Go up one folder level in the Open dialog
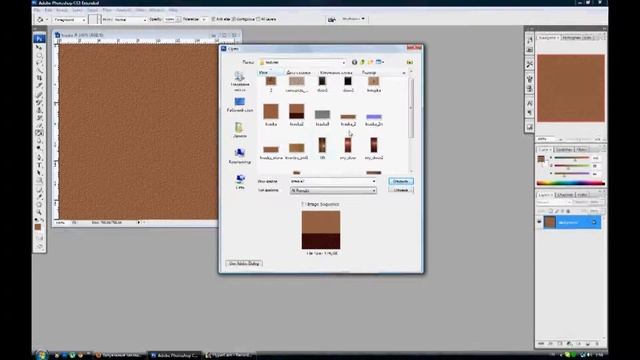This screenshot has width=640, height=360. (x=362, y=62)
